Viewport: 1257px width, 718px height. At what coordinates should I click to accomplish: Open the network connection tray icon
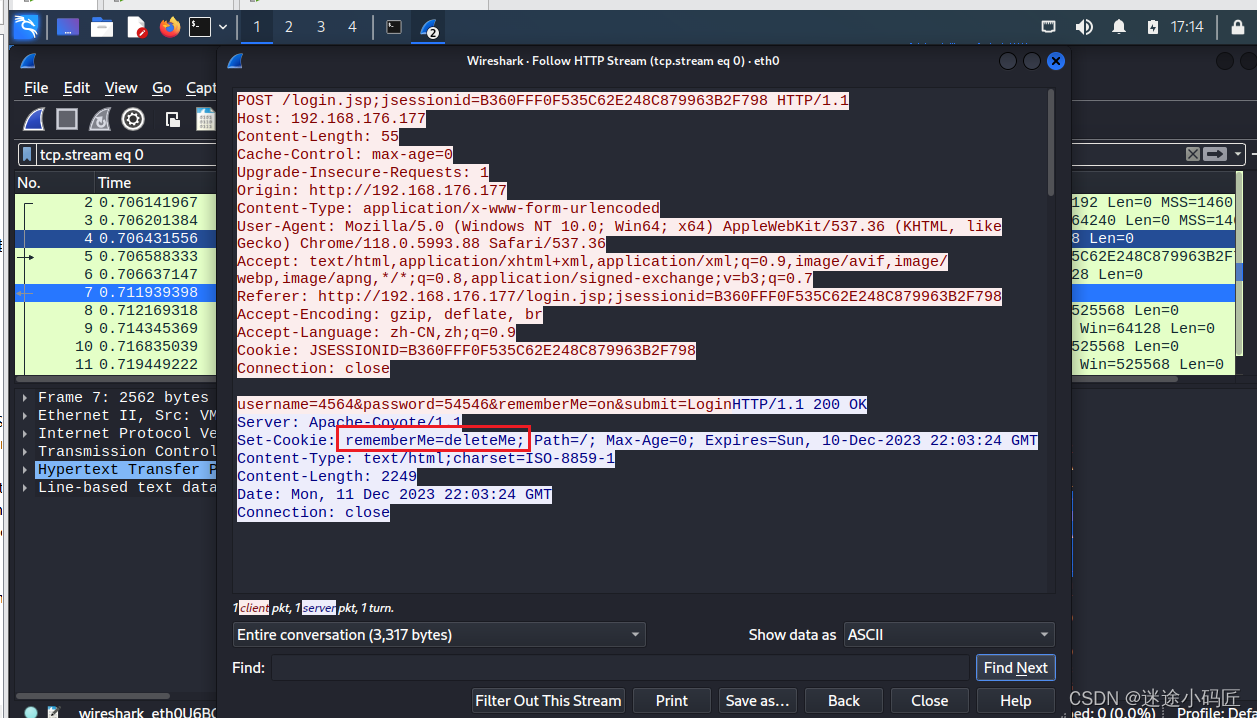pos(1049,27)
